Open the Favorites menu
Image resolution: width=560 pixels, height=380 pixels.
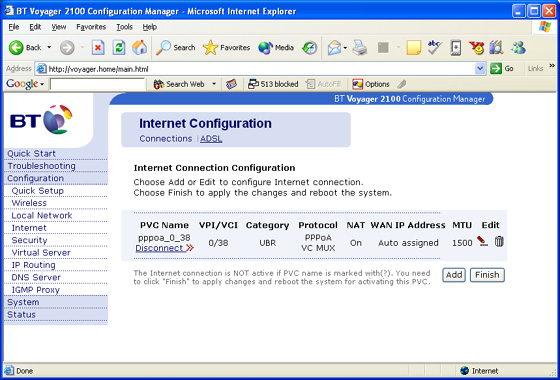click(91, 27)
